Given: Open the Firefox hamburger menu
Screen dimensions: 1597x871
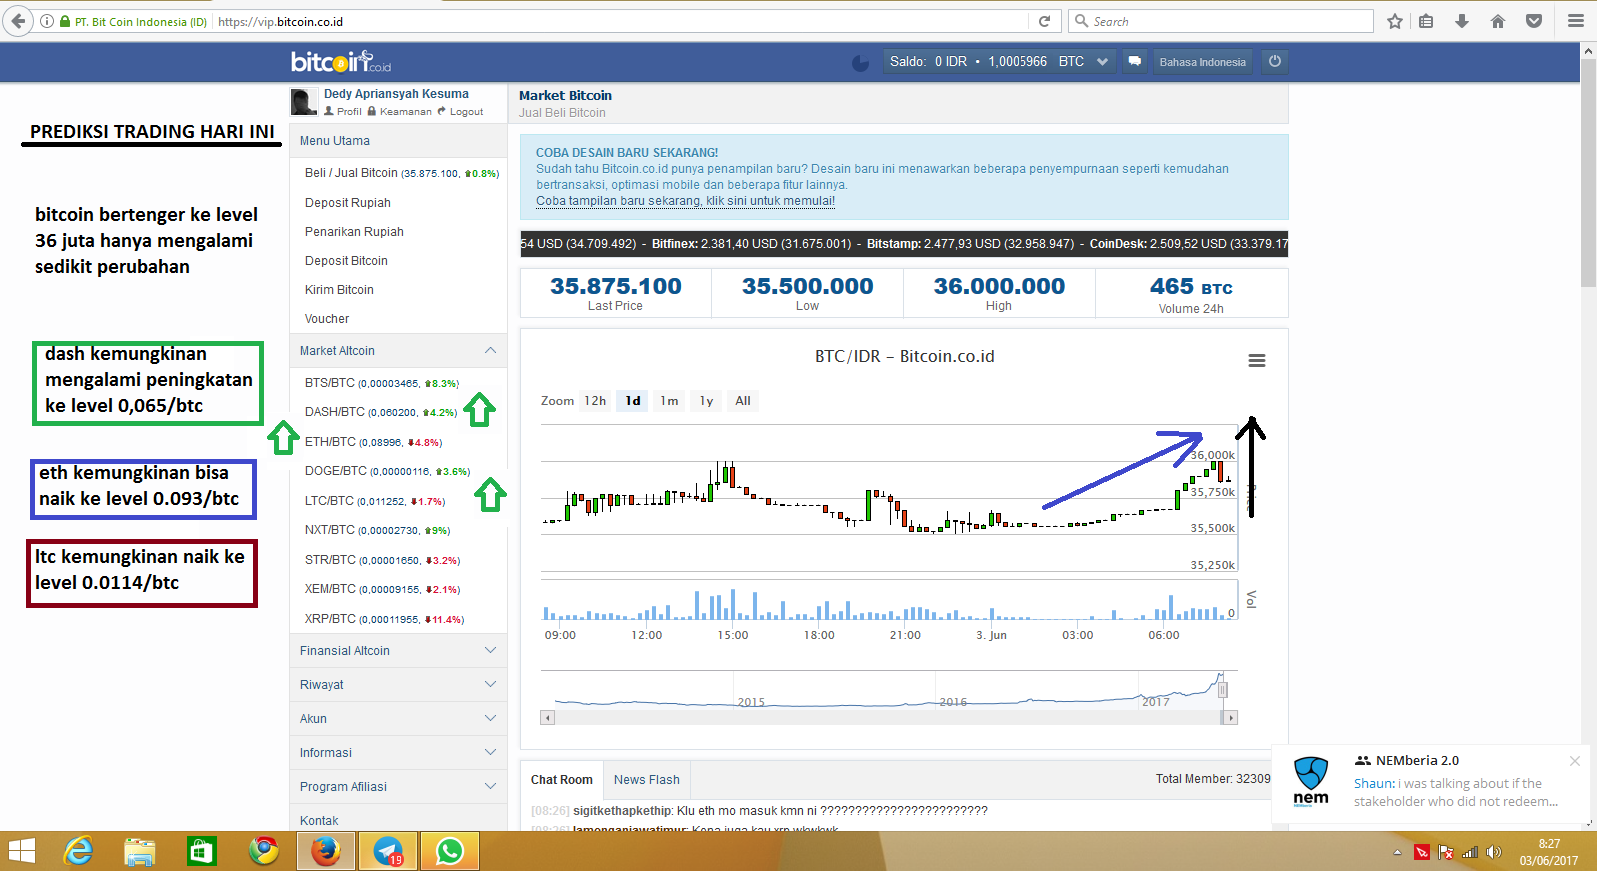Looking at the screenshot, I should [x=1576, y=21].
